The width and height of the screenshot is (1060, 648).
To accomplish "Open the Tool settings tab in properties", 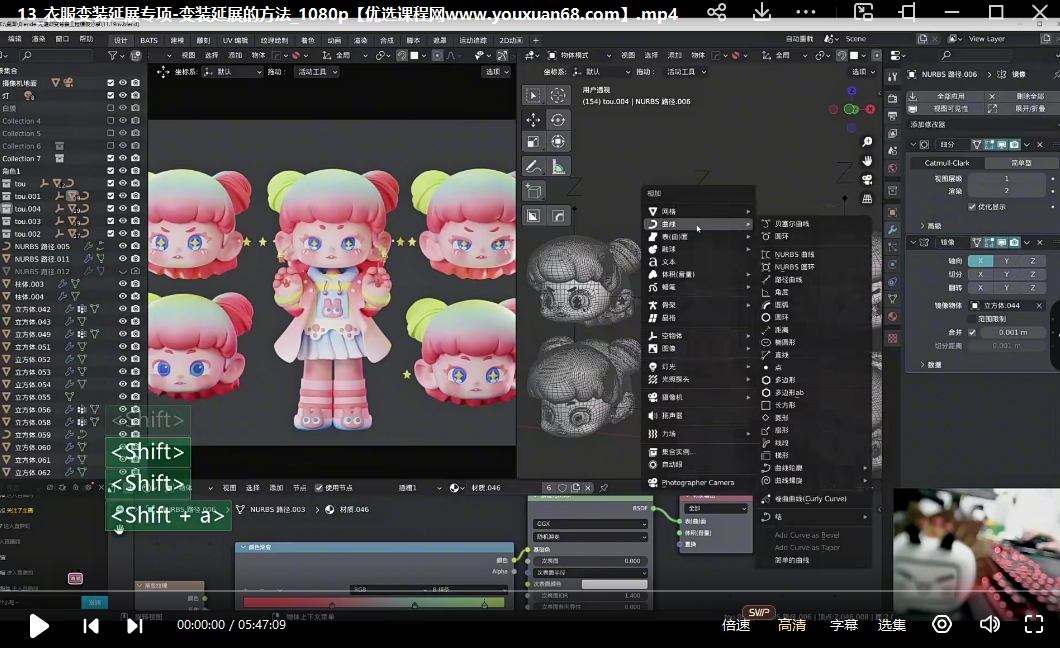I will coord(892,77).
